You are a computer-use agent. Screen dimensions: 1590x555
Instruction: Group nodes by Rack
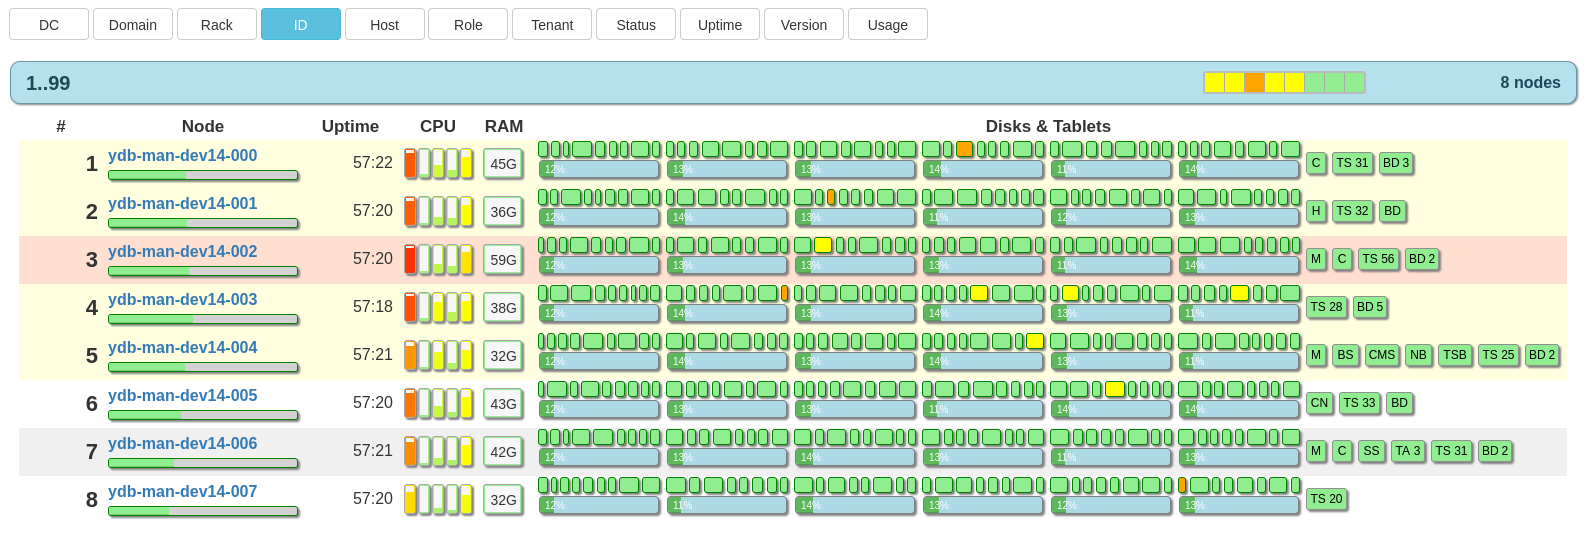point(216,25)
